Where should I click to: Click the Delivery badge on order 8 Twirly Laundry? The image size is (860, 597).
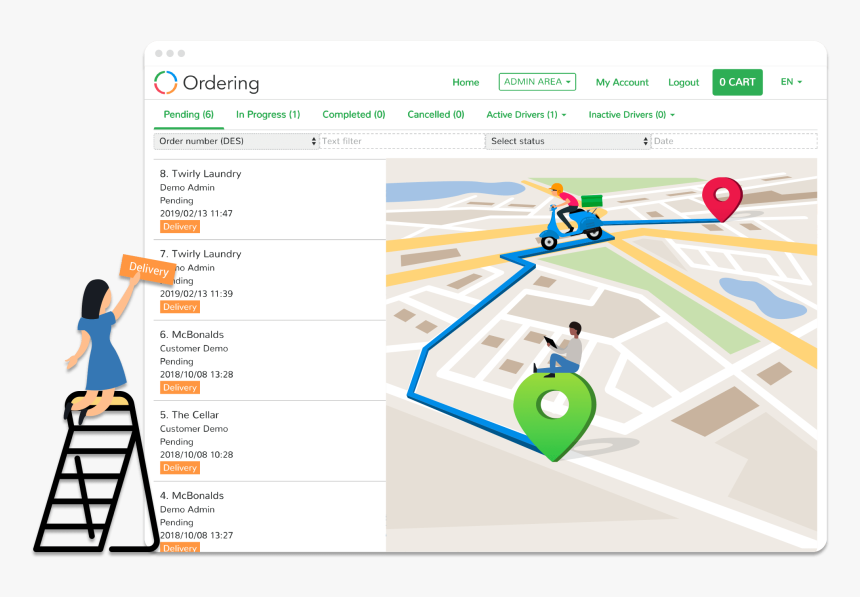point(179,226)
